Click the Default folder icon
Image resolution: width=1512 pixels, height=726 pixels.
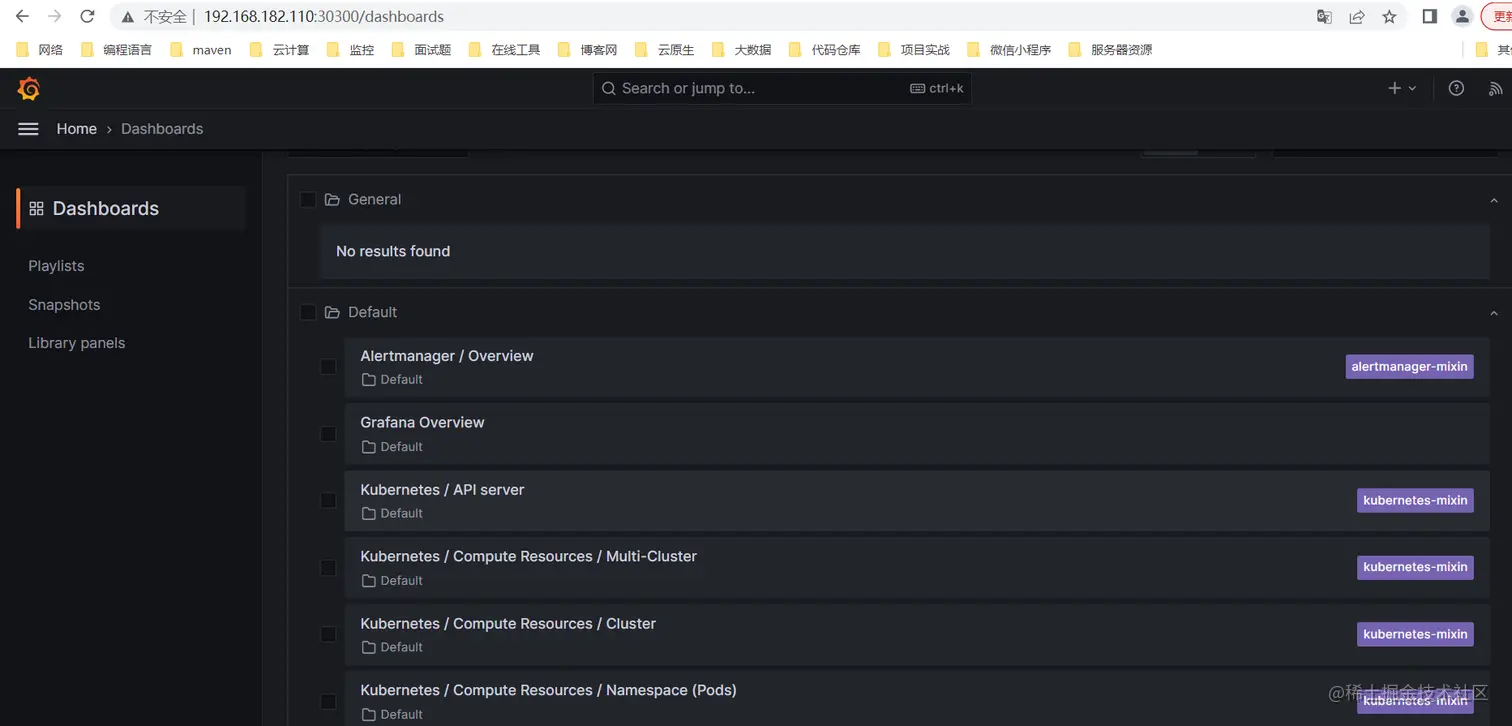pyautogui.click(x=333, y=313)
